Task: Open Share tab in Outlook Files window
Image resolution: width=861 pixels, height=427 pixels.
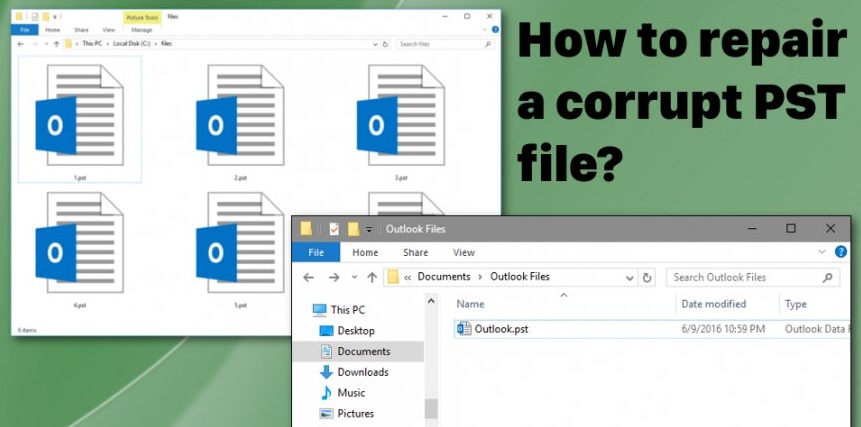Action: 415,252
